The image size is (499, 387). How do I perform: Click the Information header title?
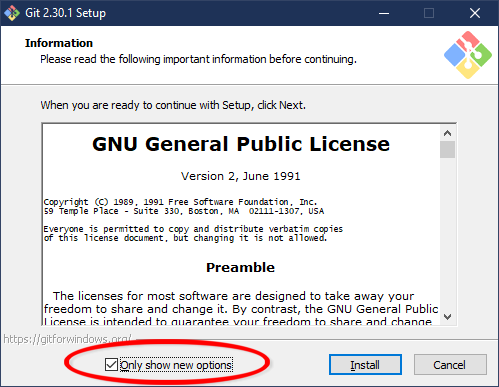pos(59,43)
